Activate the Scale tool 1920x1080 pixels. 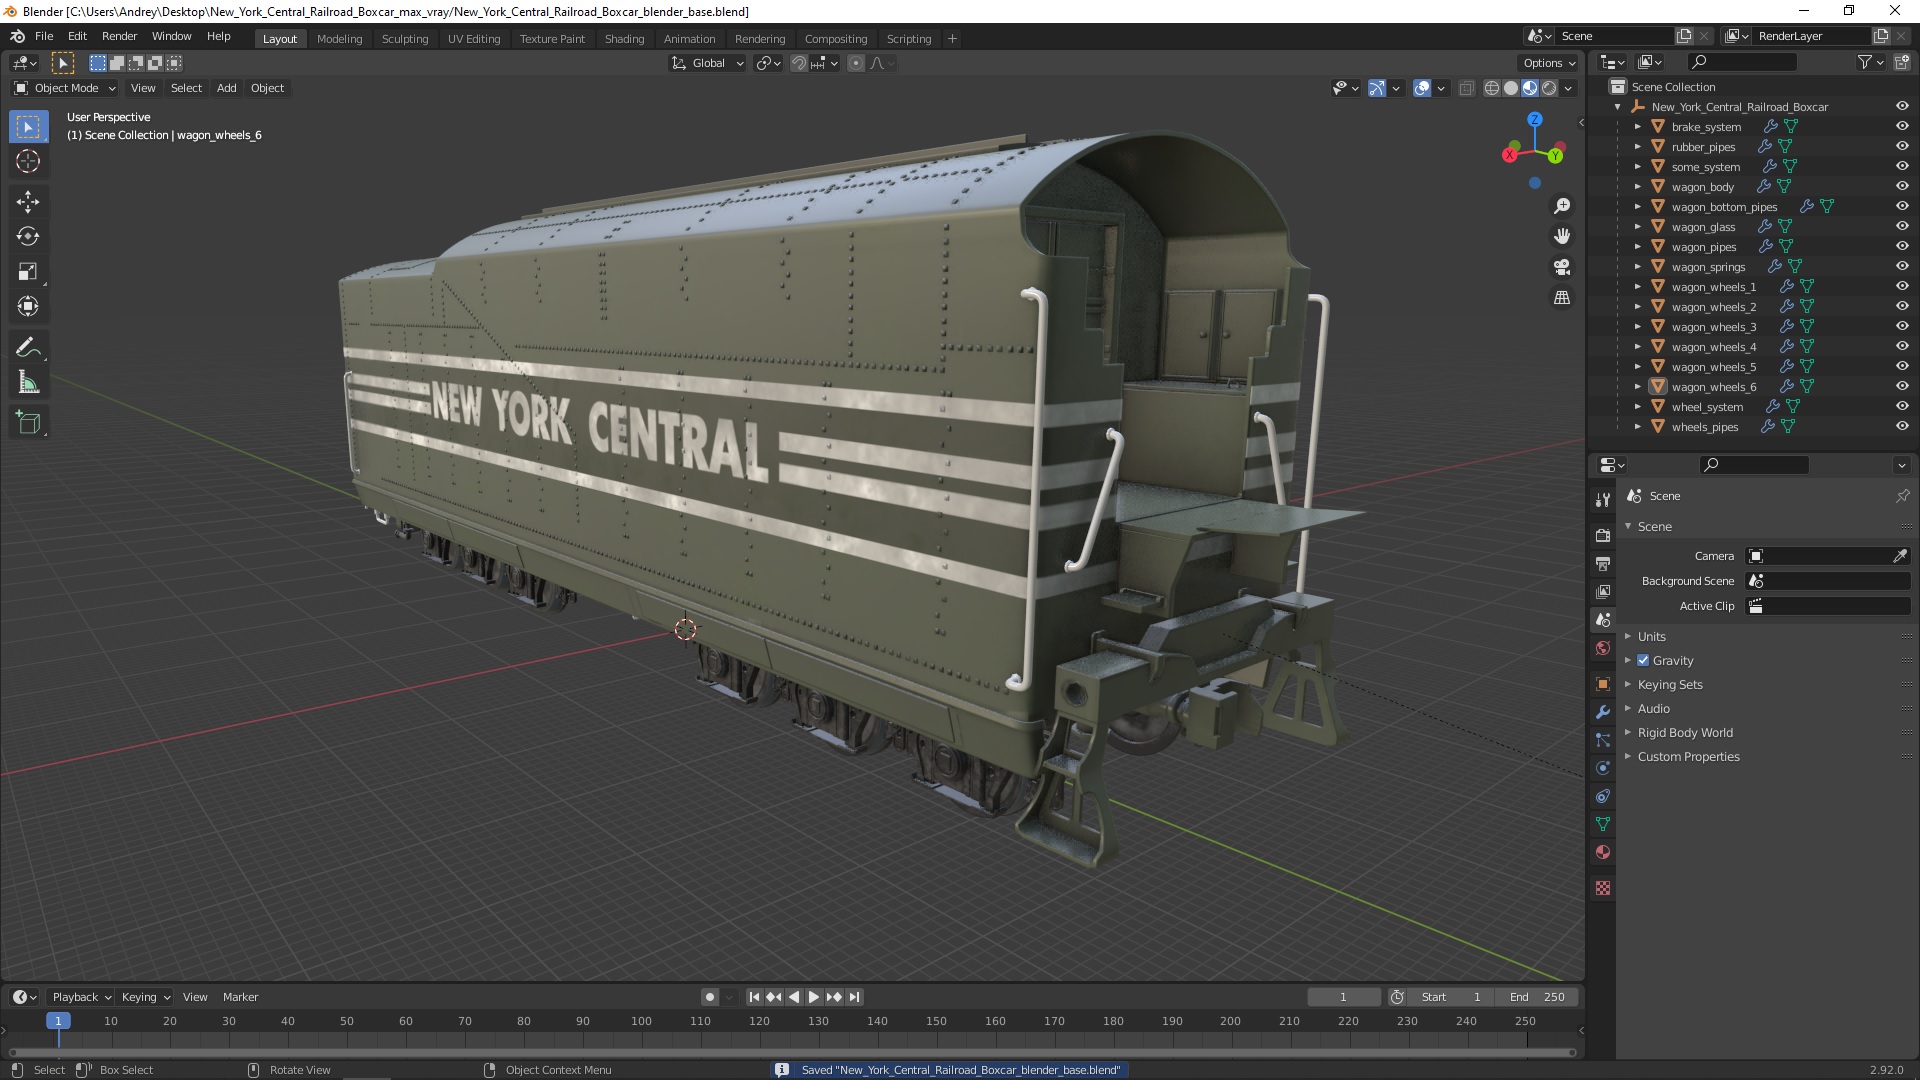[x=28, y=271]
